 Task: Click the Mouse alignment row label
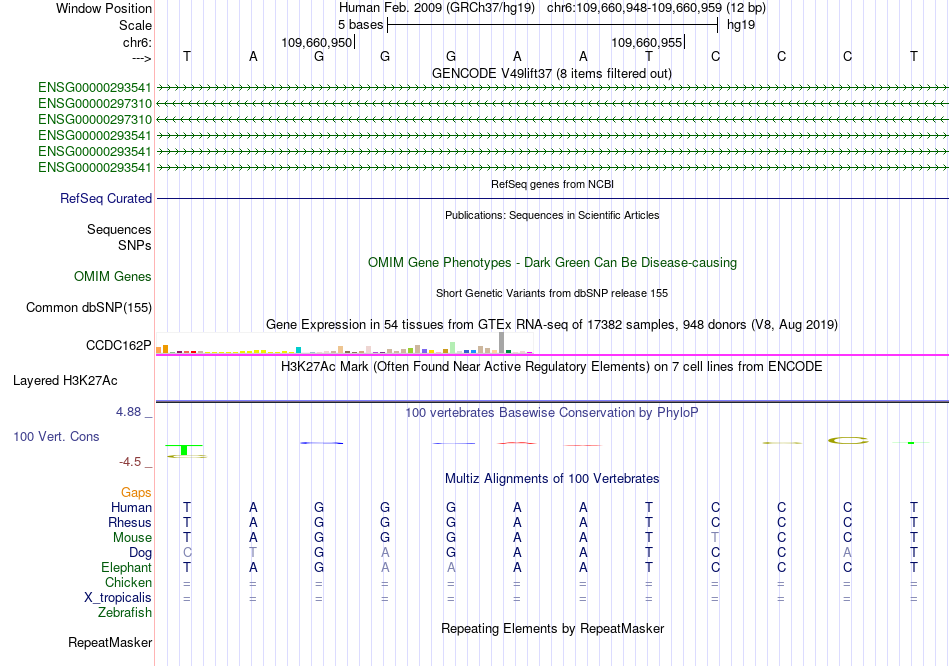tap(132, 538)
